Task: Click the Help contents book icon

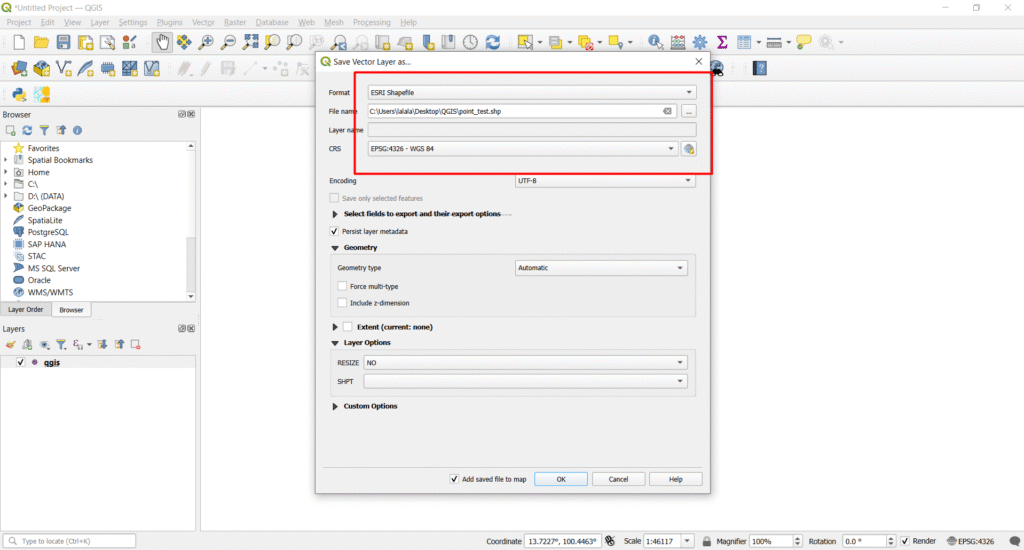Action: point(760,69)
